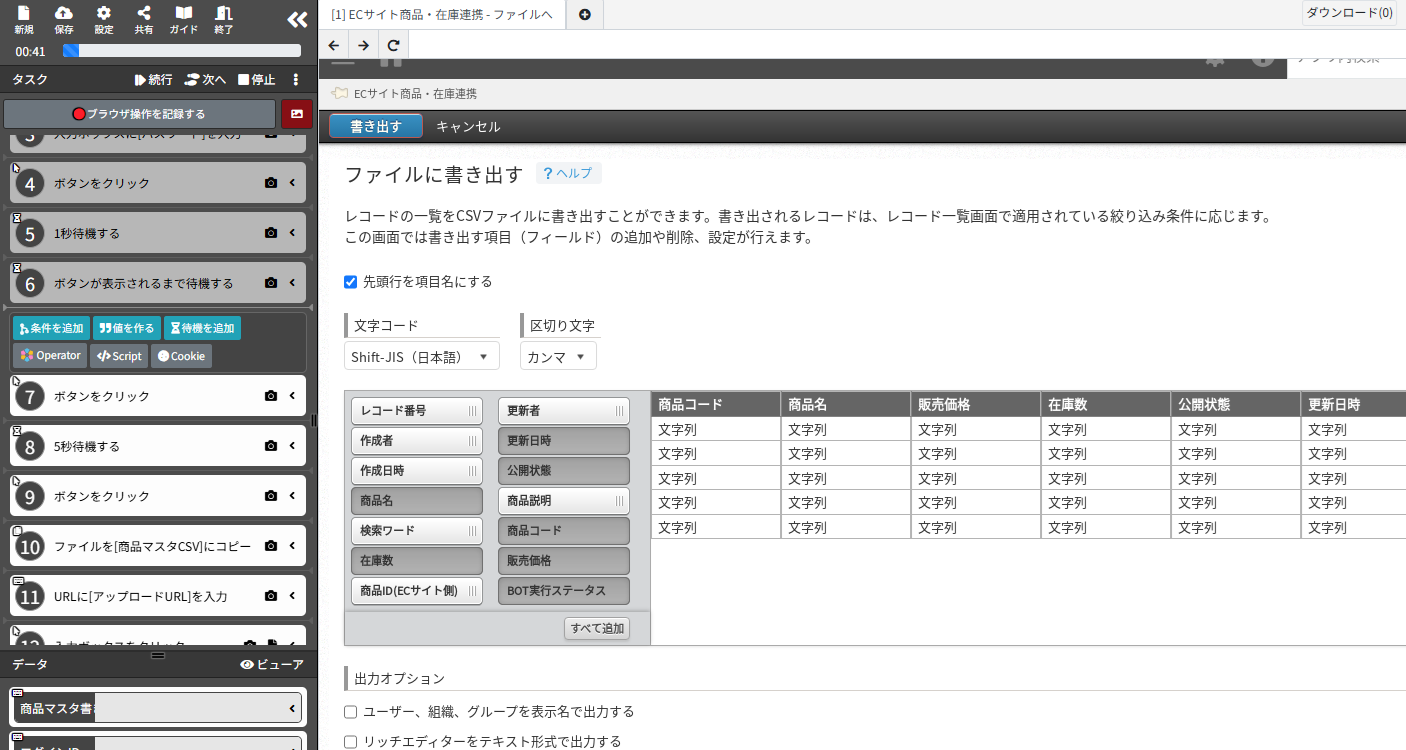
Task: Click the progress bar next to 00:41
Action: [180, 50]
